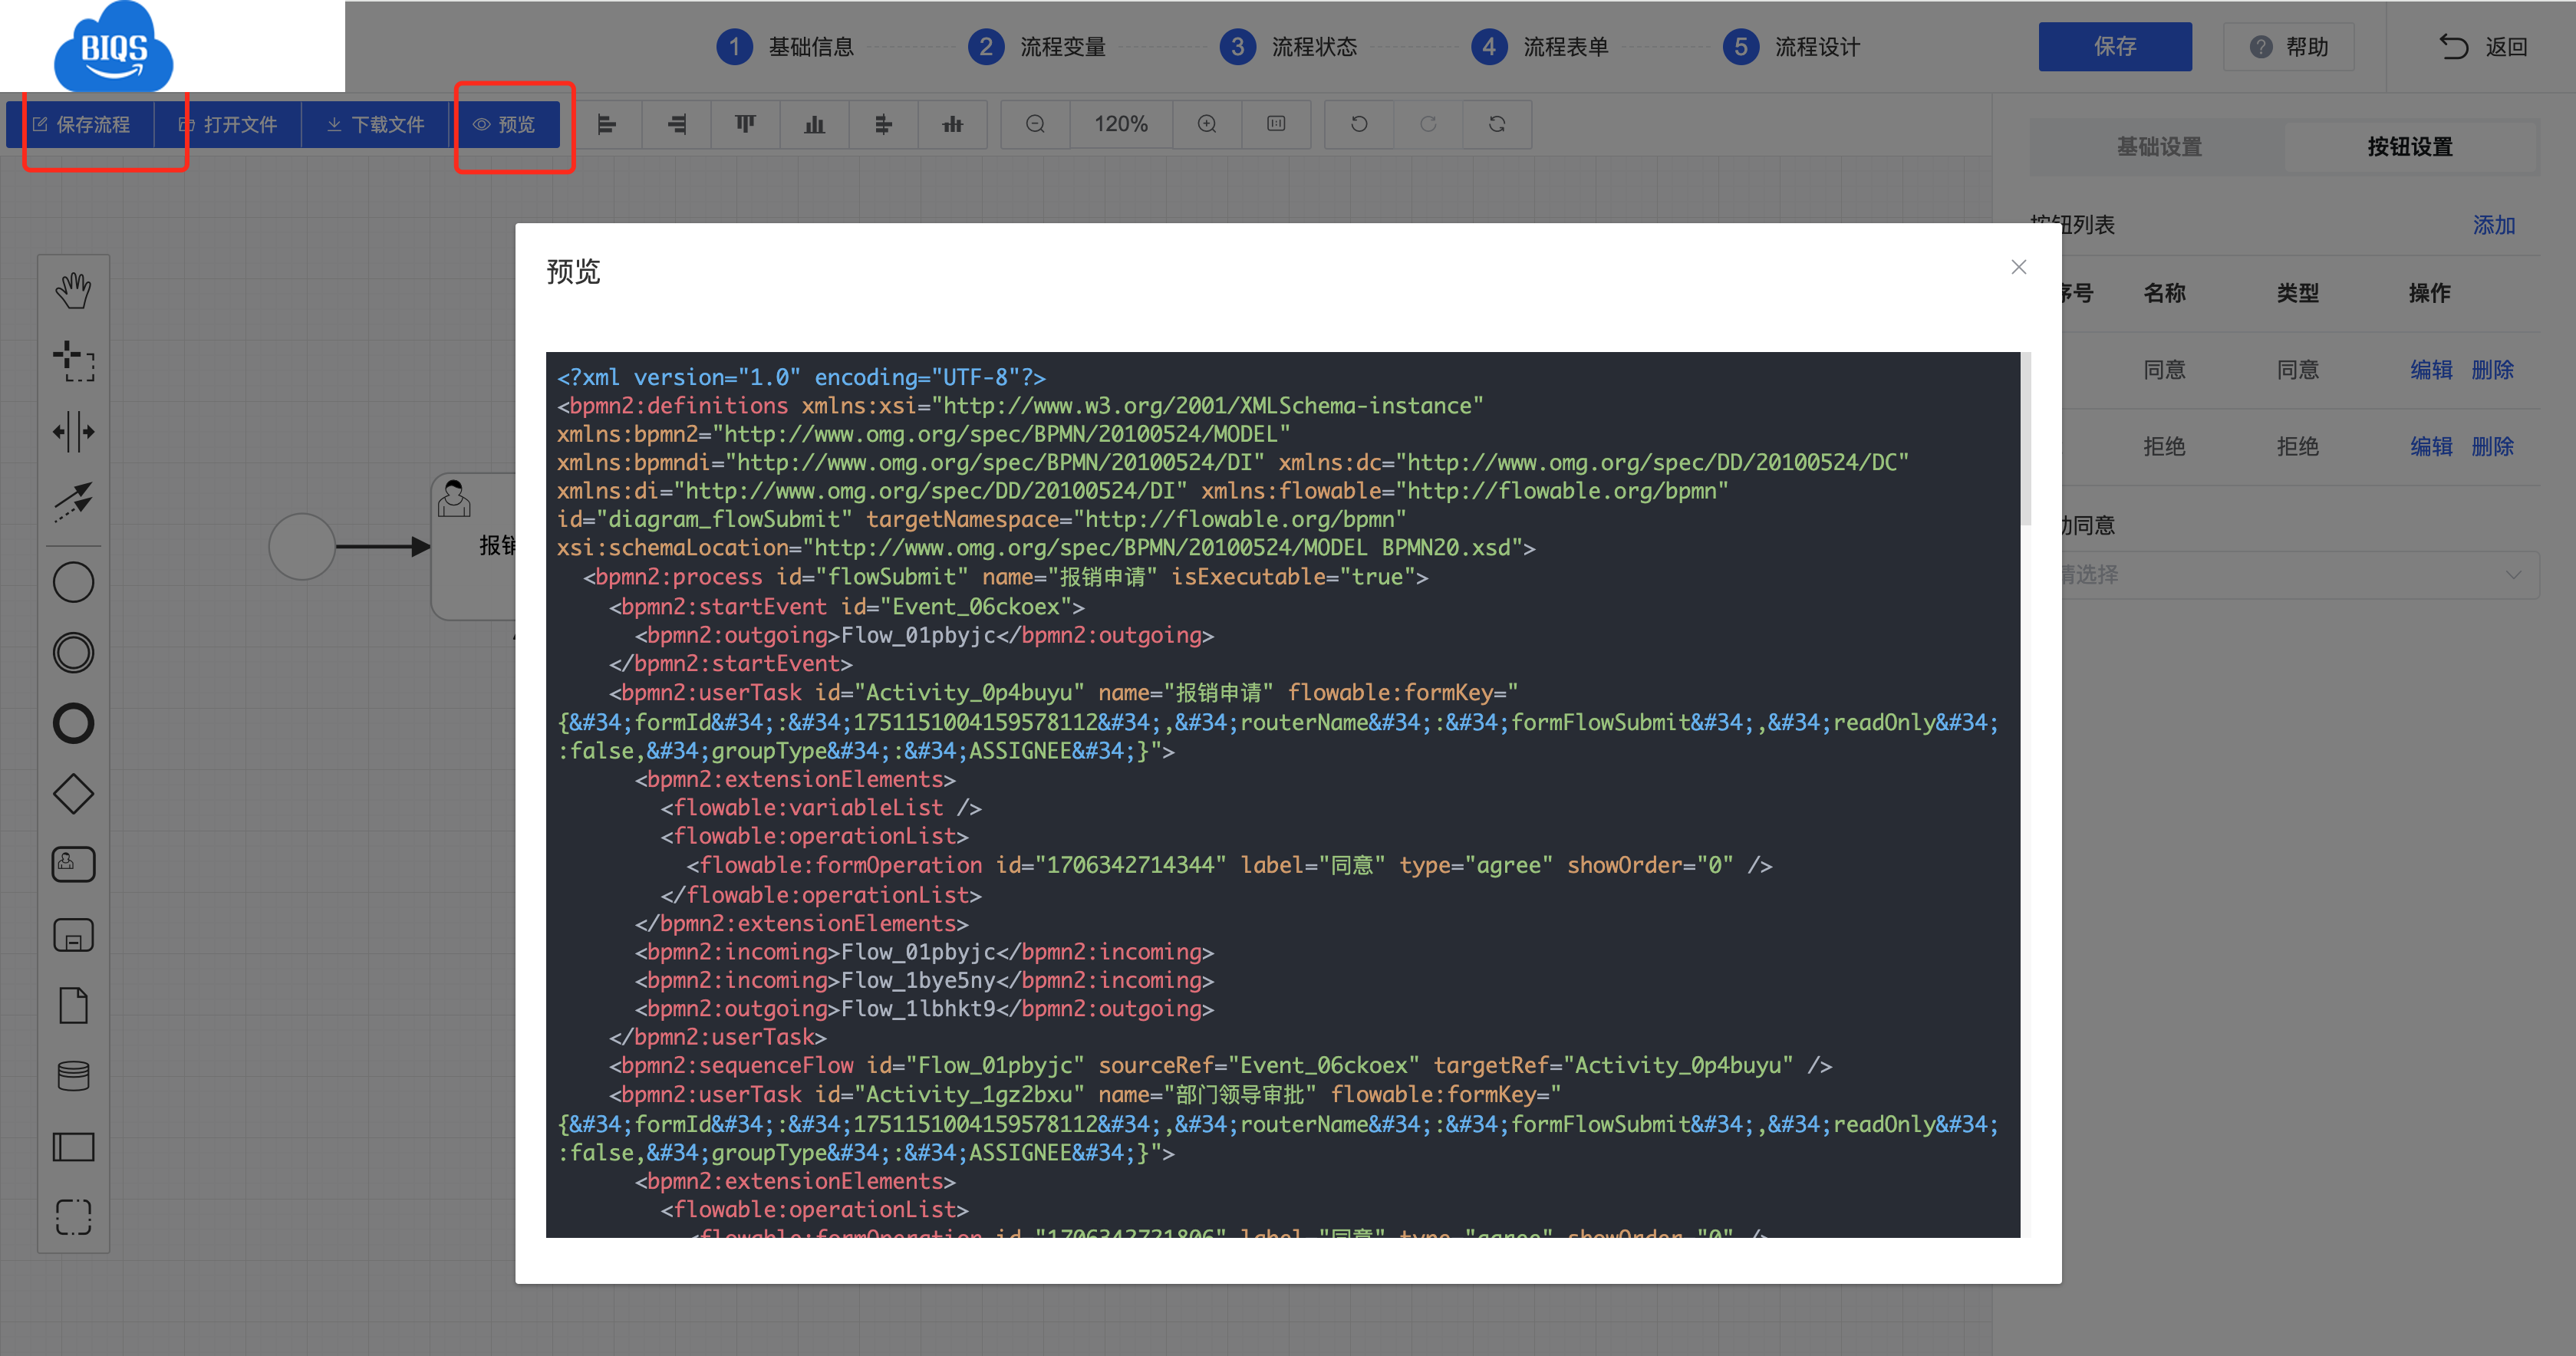Image resolution: width=2576 pixels, height=1356 pixels.
Task: Select the lasso selection tool
Action: click(x=73, y=361)
